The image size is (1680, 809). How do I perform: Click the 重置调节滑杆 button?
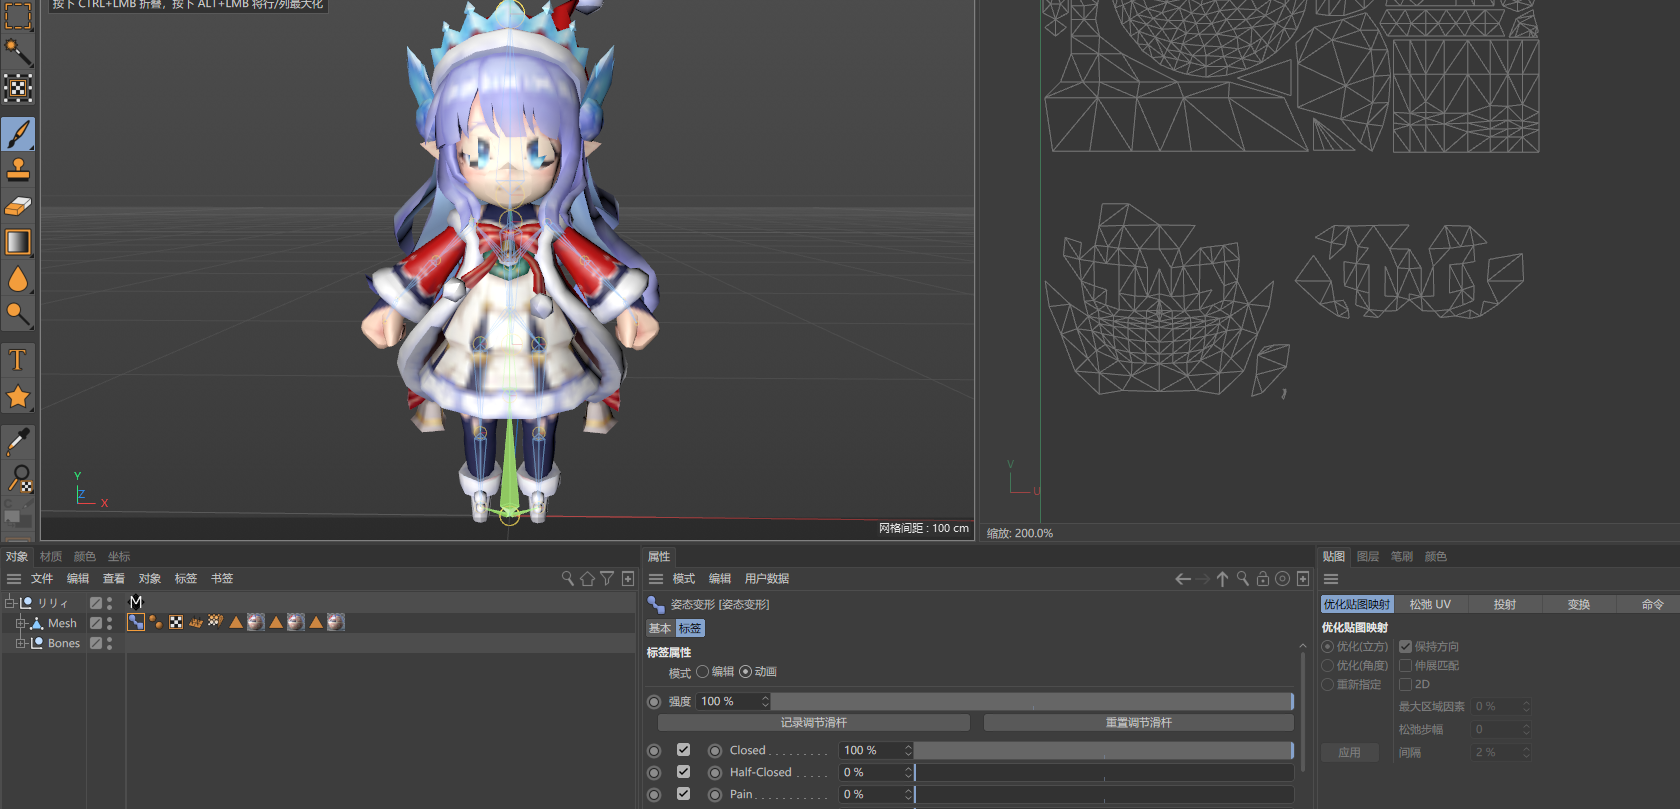(x=1139, y=722)
